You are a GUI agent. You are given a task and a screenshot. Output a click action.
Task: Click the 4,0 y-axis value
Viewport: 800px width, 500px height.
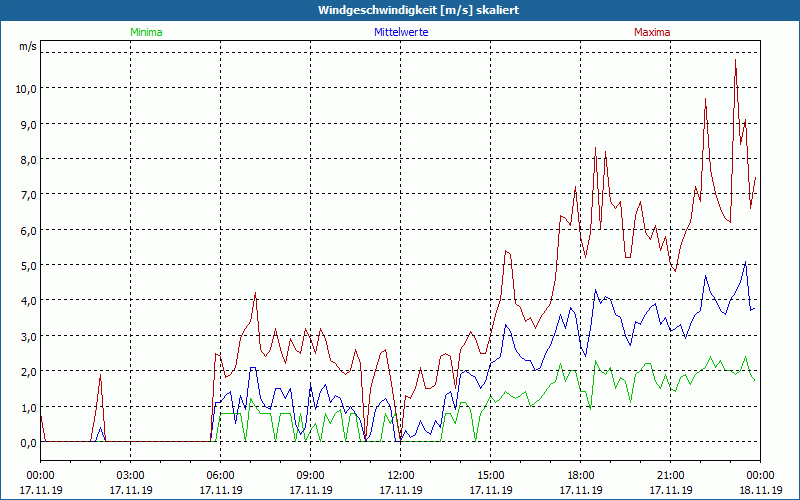pyautogui.click(x=29, y=301)
